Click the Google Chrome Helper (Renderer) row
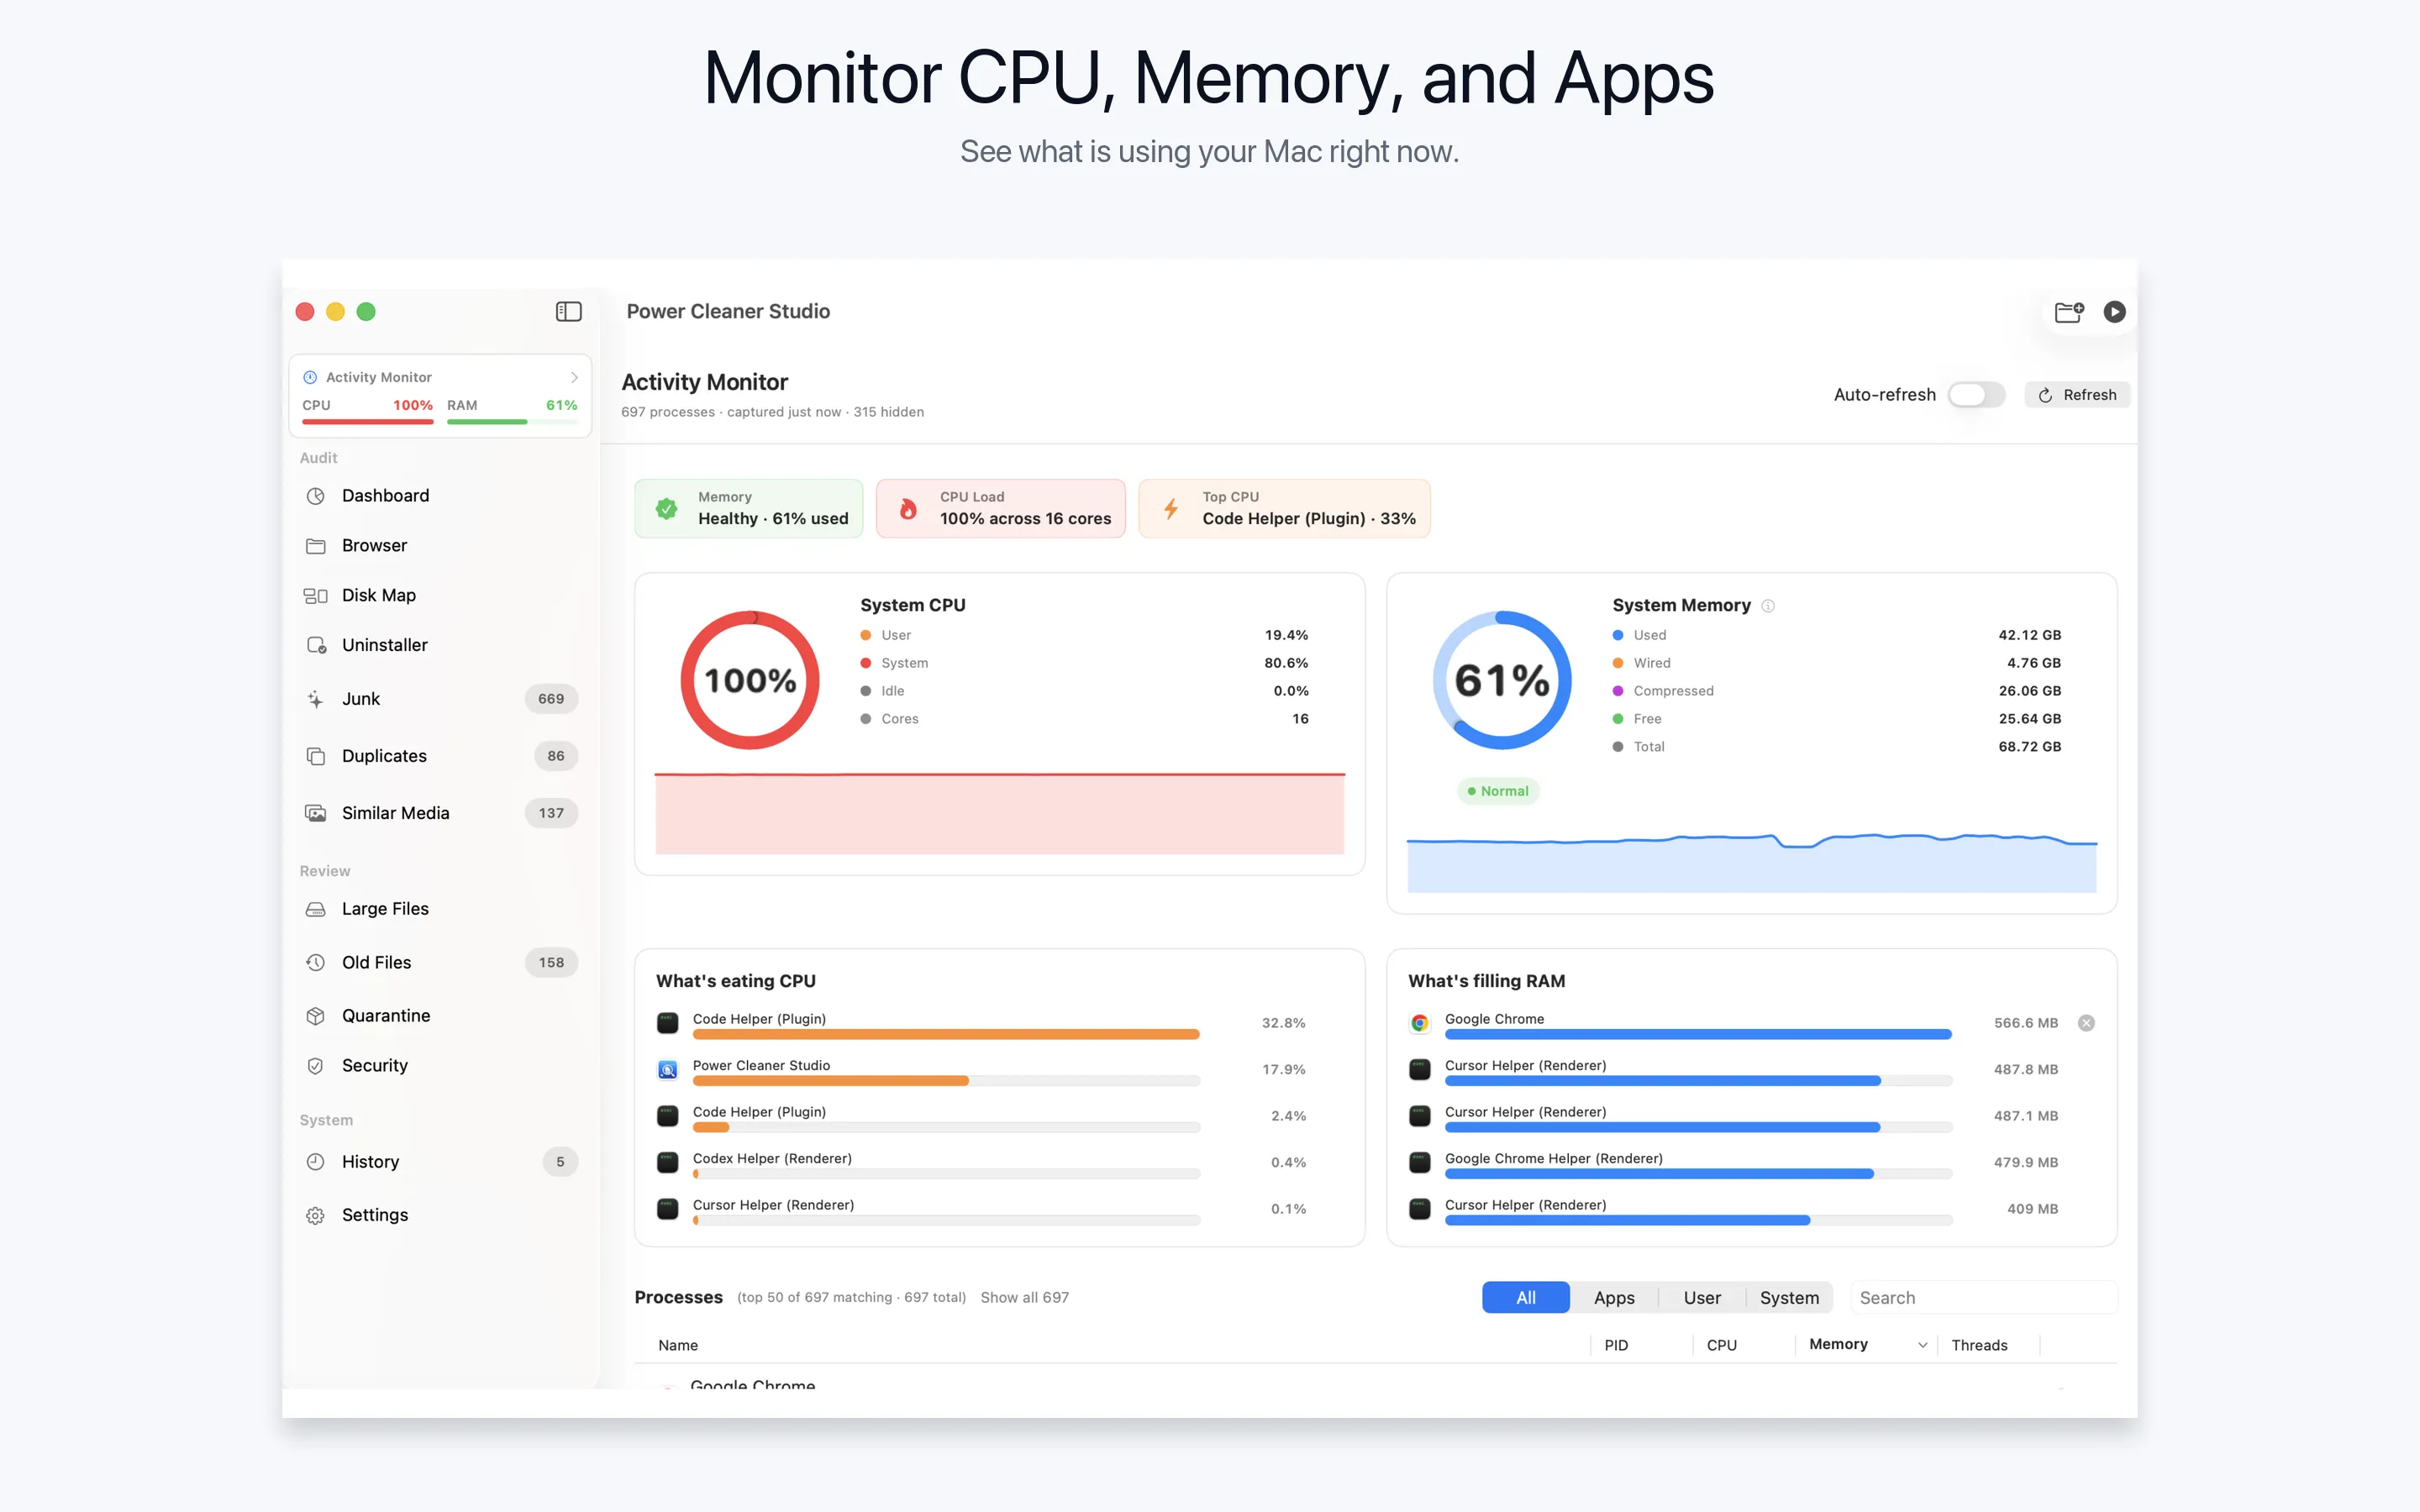Image resolution: width=2420 pixels, height=1512 pixels. click(1734, 1163)
